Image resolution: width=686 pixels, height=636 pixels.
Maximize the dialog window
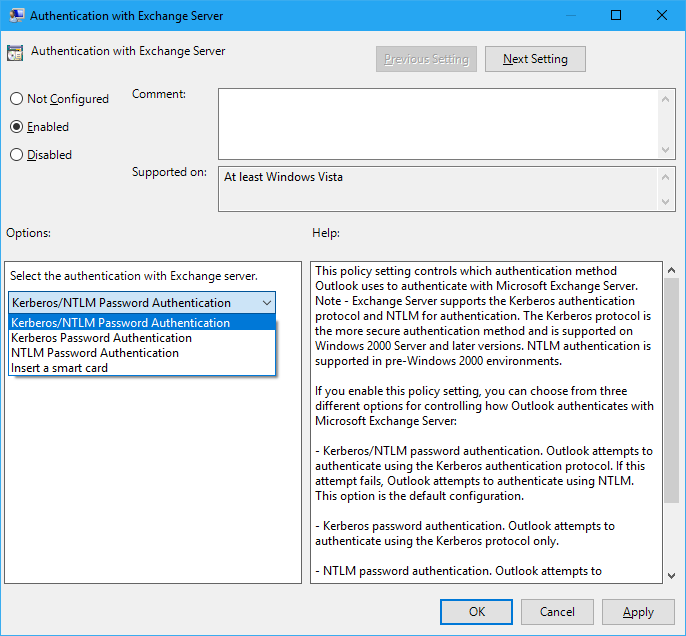[616, 15]
